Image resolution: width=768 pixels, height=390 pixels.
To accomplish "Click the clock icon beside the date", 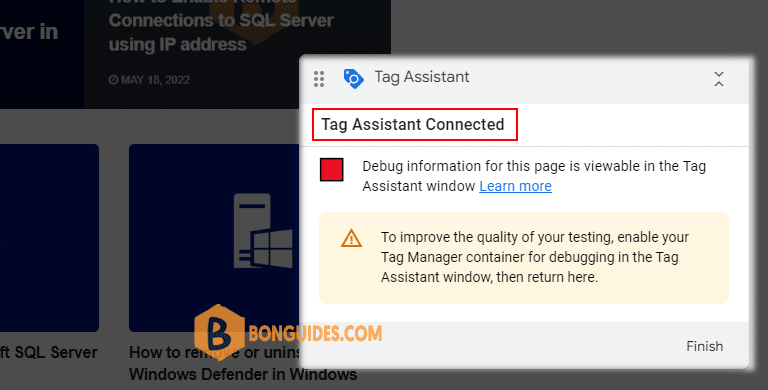I will pyautogui.click(x=113, y=80).
